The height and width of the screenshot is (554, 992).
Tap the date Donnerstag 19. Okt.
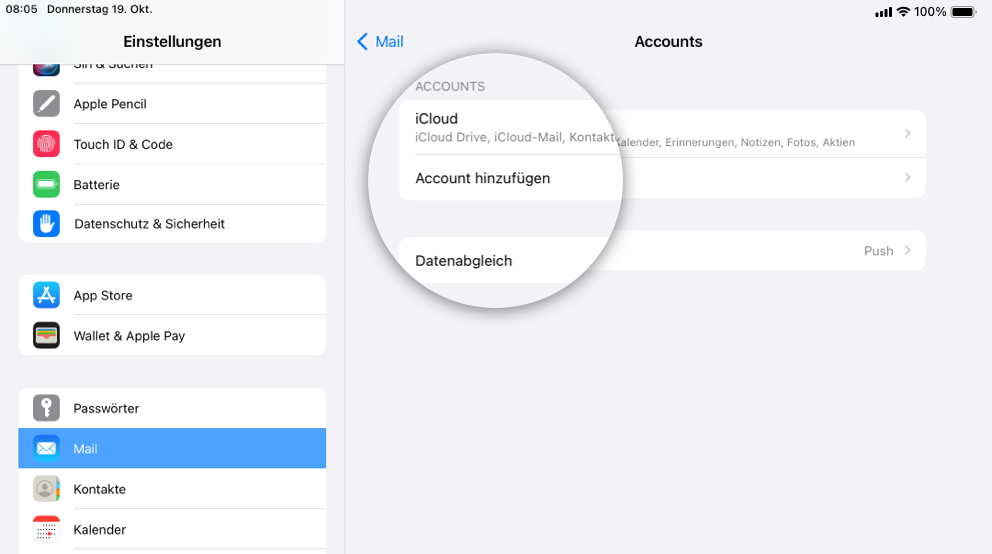coord(99,9)
